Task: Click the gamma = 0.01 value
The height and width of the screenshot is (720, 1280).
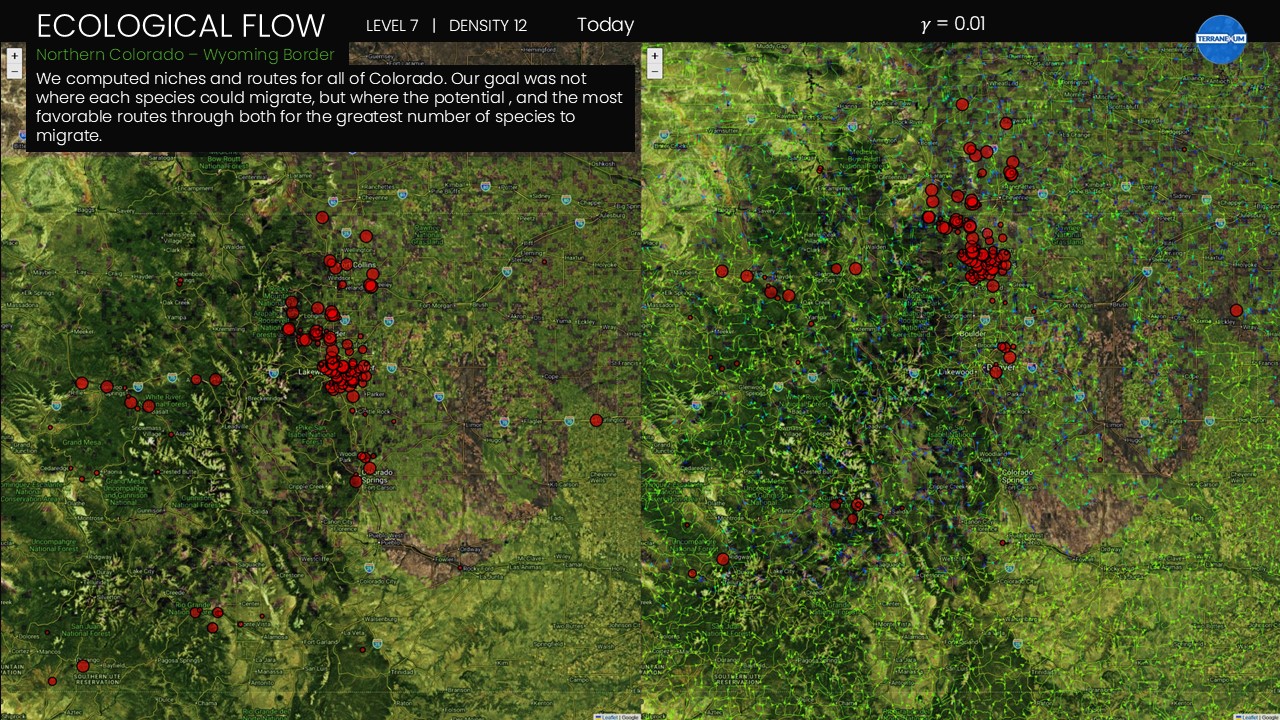Action: click(x=953, y=24)
